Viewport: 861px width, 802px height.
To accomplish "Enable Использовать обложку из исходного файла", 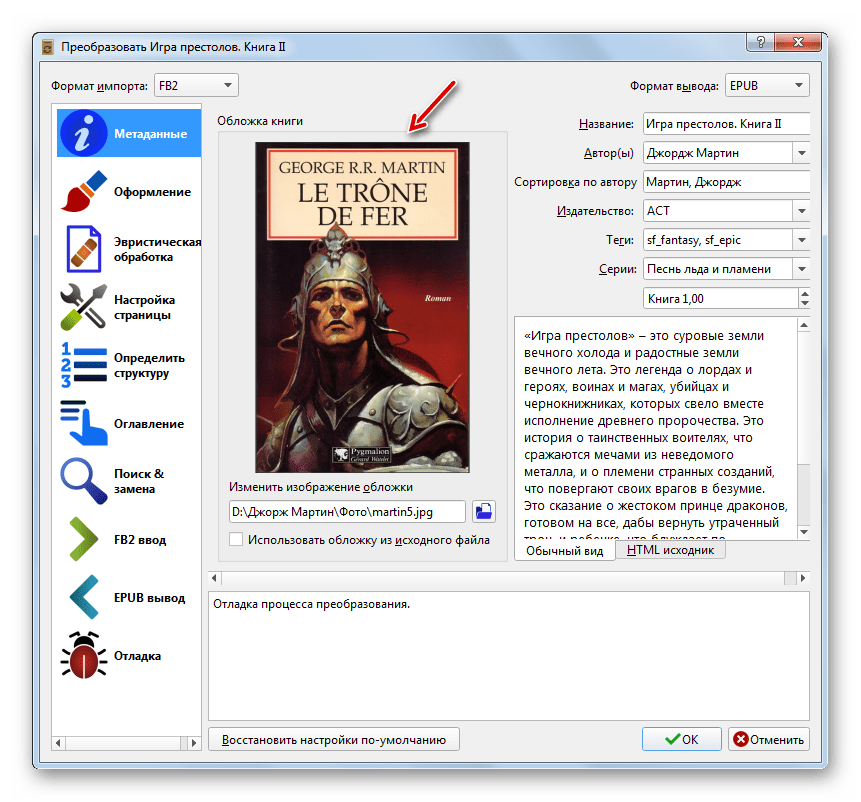I will pos(236,540).
